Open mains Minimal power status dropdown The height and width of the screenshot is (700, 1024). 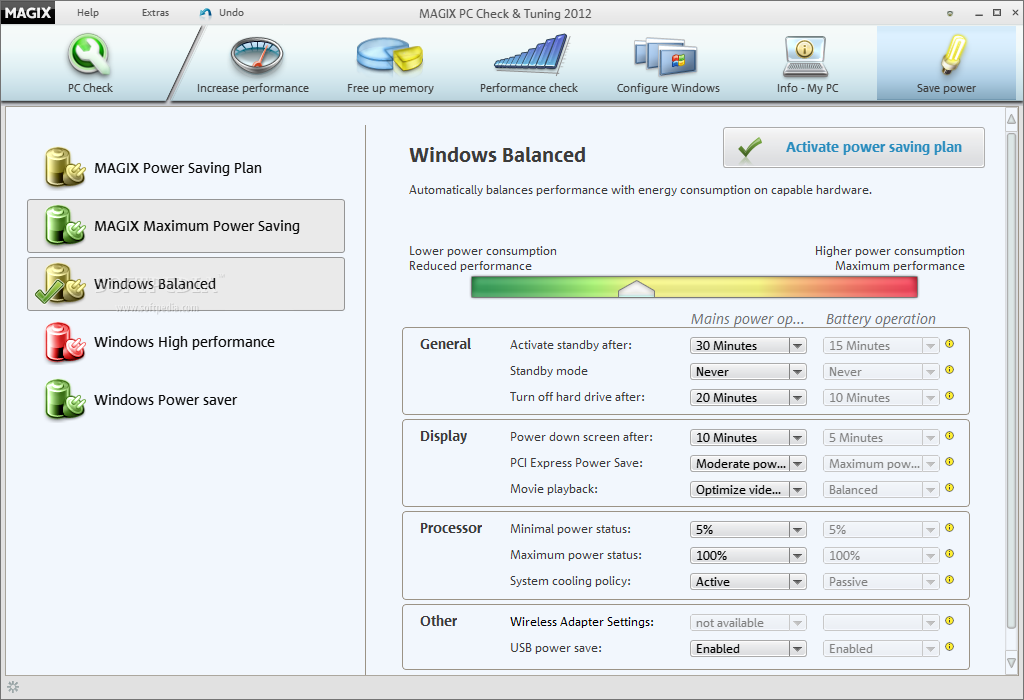point(748,530)
